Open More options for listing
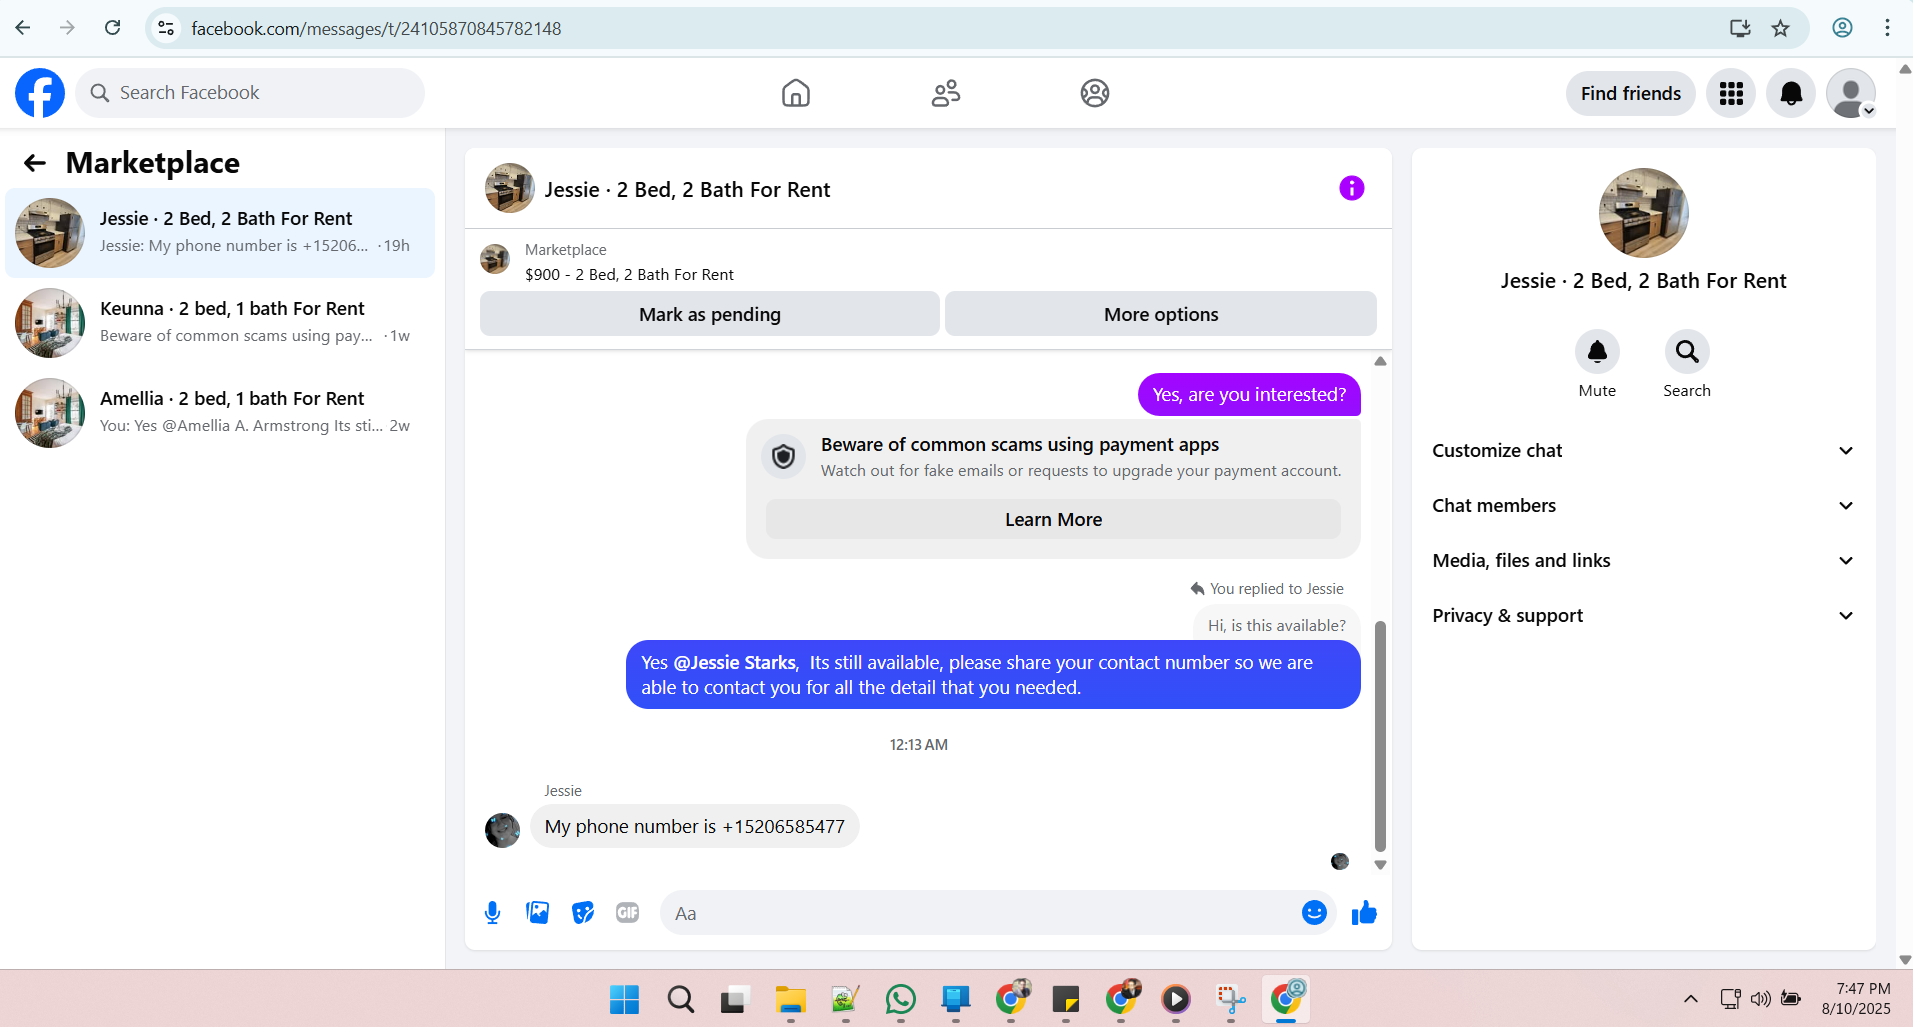This screenshot has width=1913, height=1027. coord(1161,314)
